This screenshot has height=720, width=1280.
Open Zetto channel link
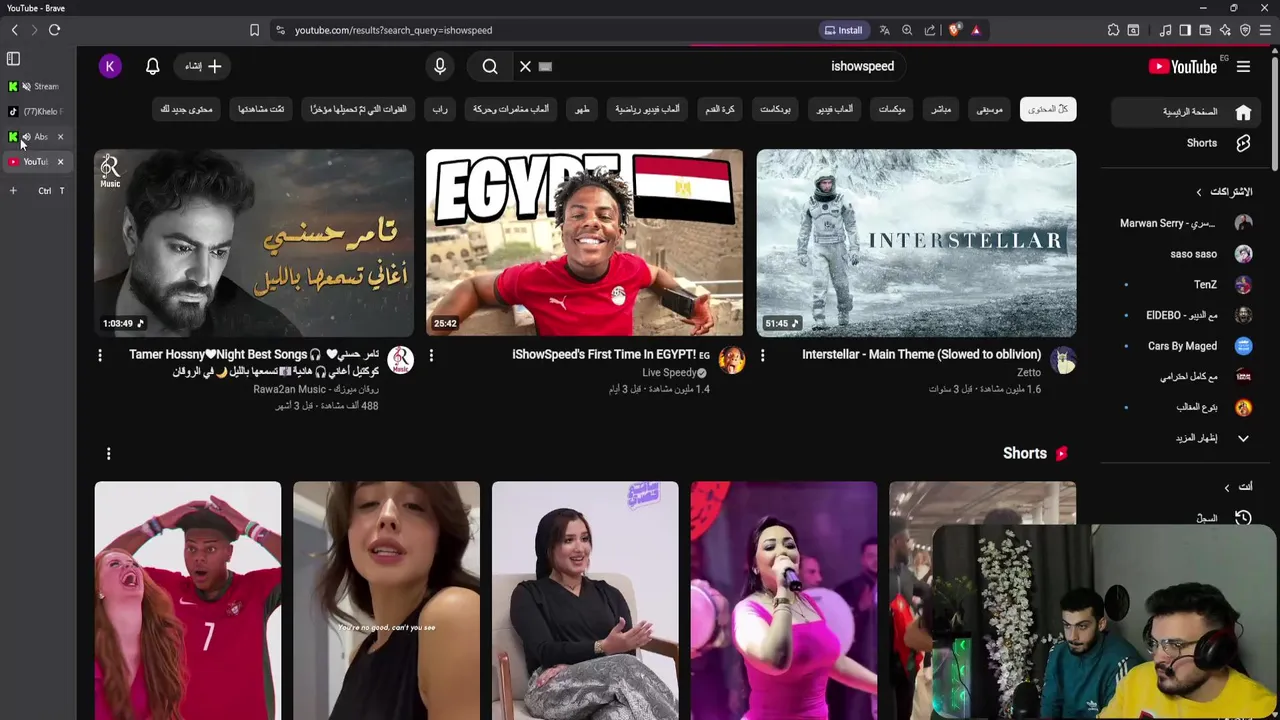click(1029, 372)
